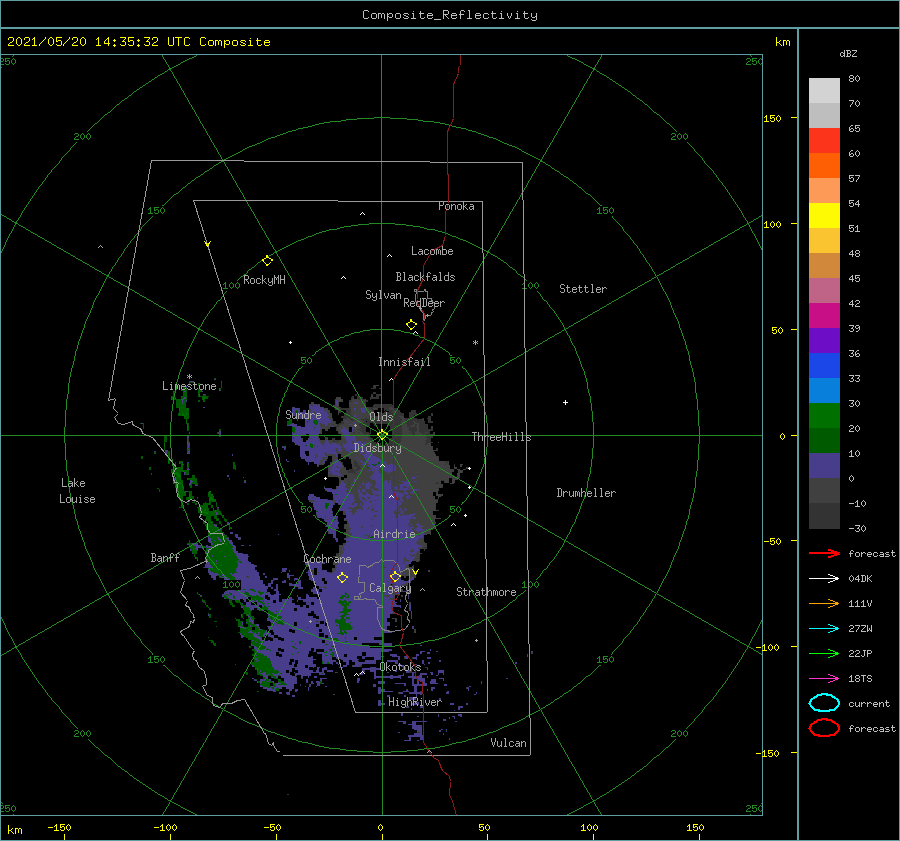Click the Olds city label

pyautogui.click(x=381, y=417)
